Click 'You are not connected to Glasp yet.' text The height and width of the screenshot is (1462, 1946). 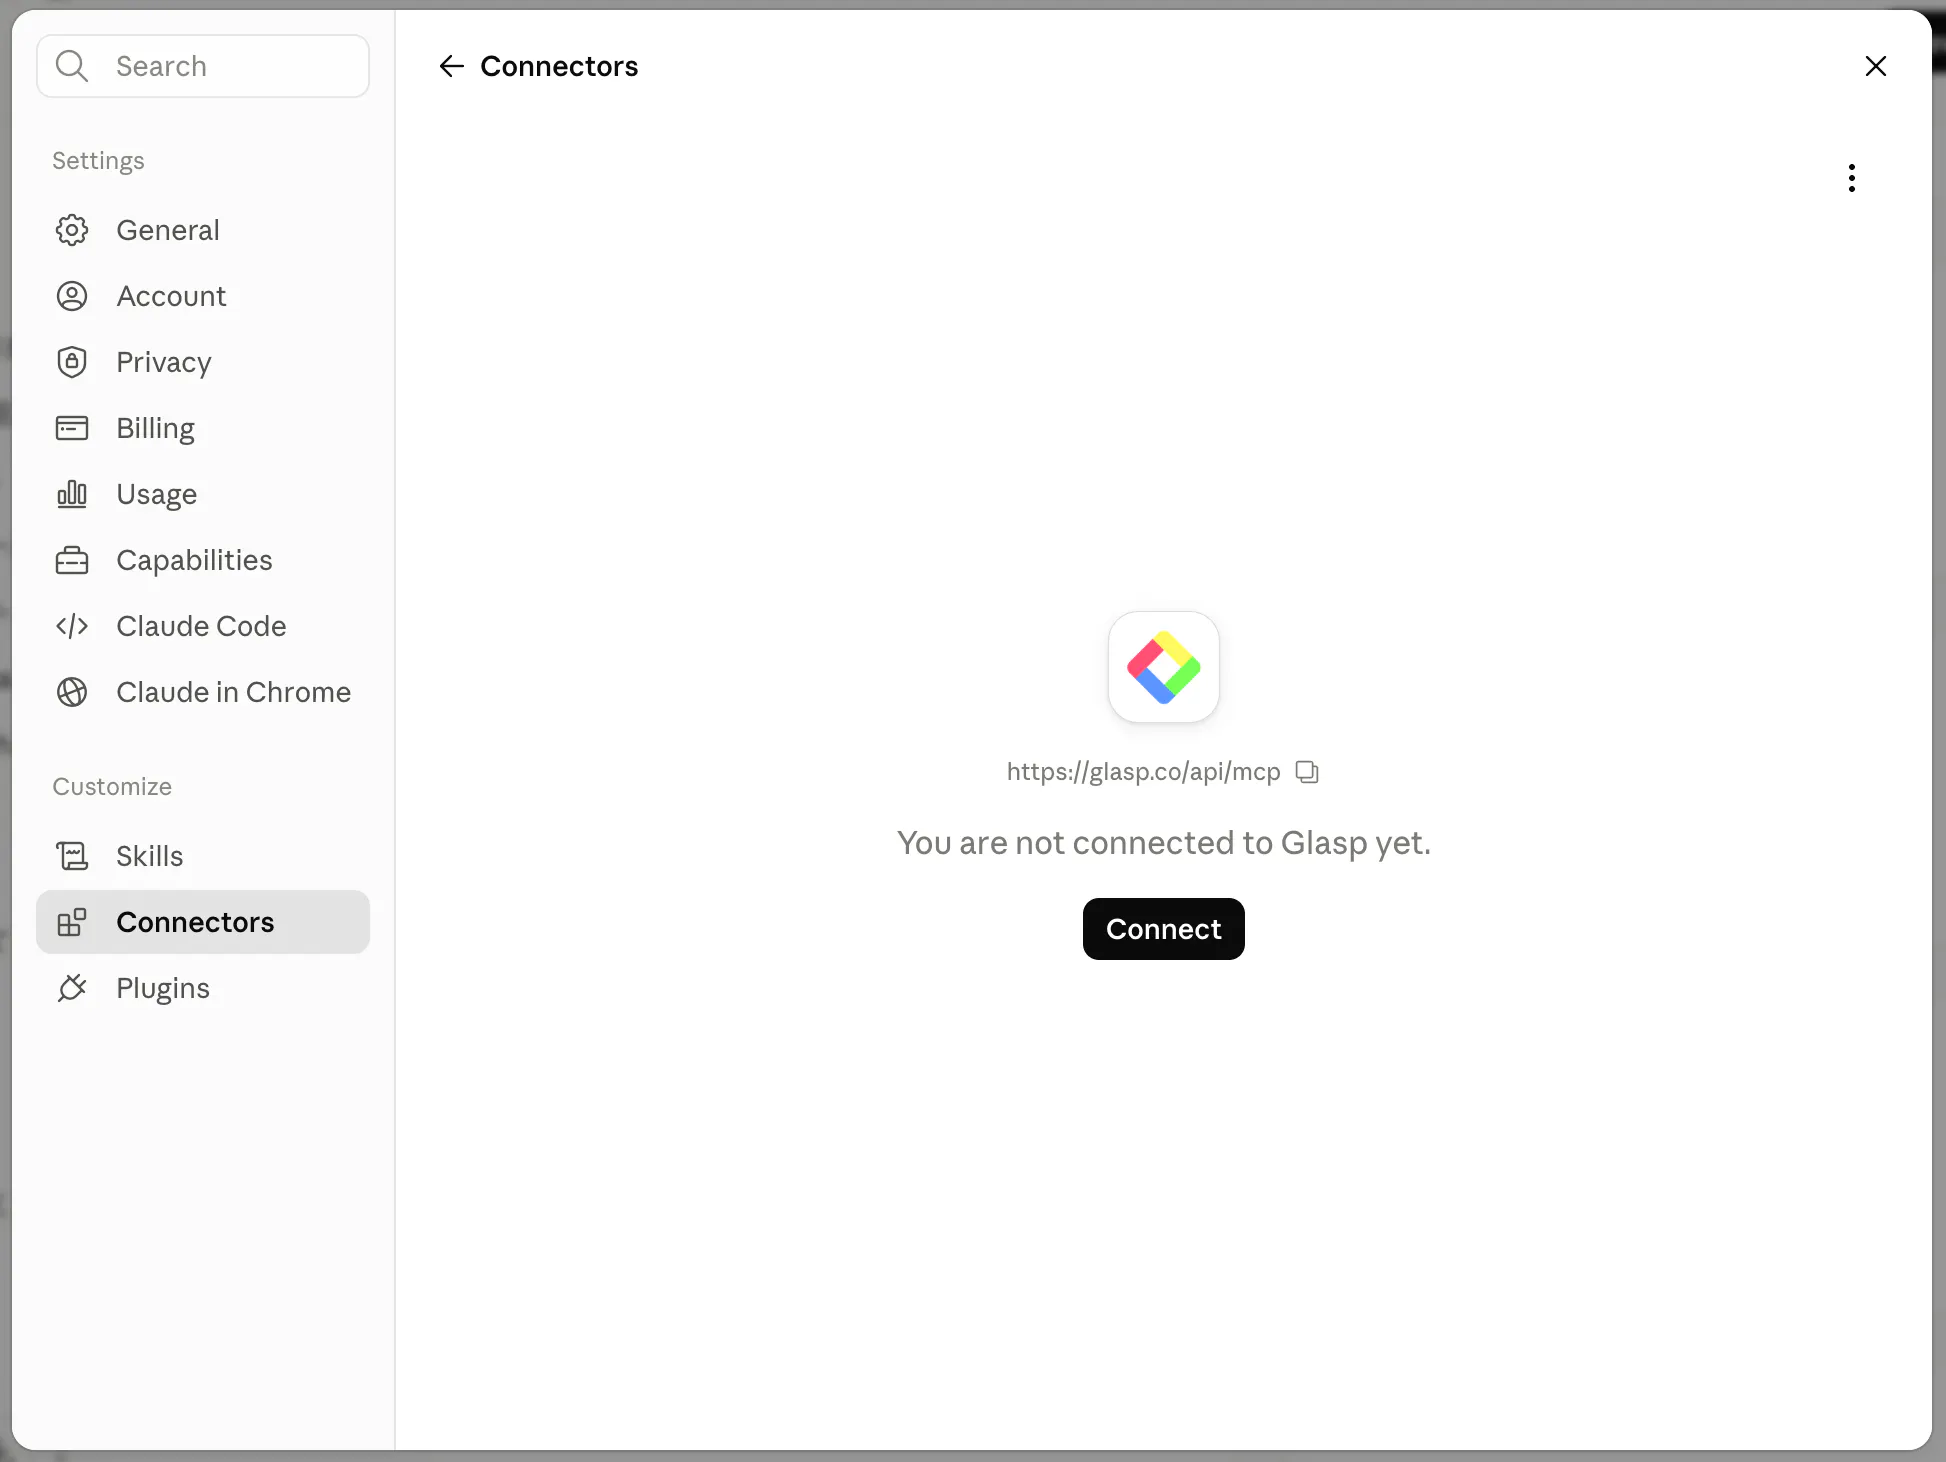1164,843
